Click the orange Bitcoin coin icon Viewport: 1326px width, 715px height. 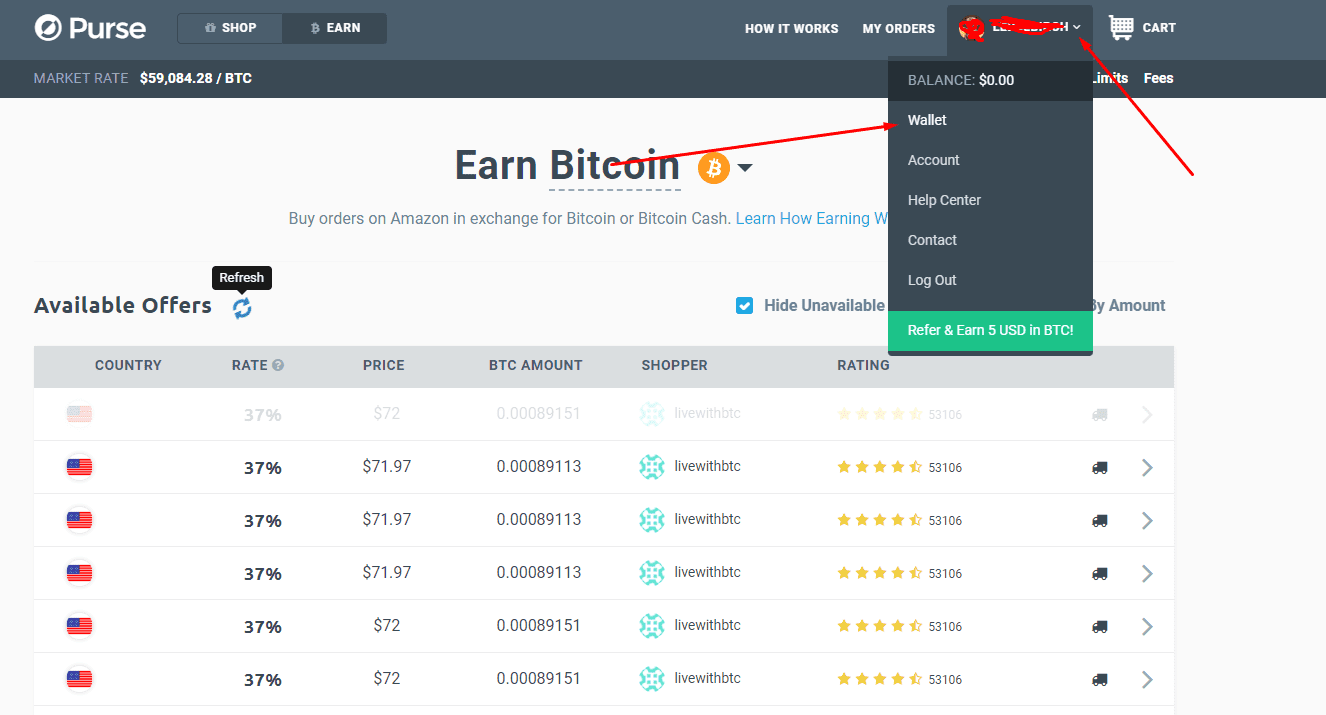click(x=714, y=167)
